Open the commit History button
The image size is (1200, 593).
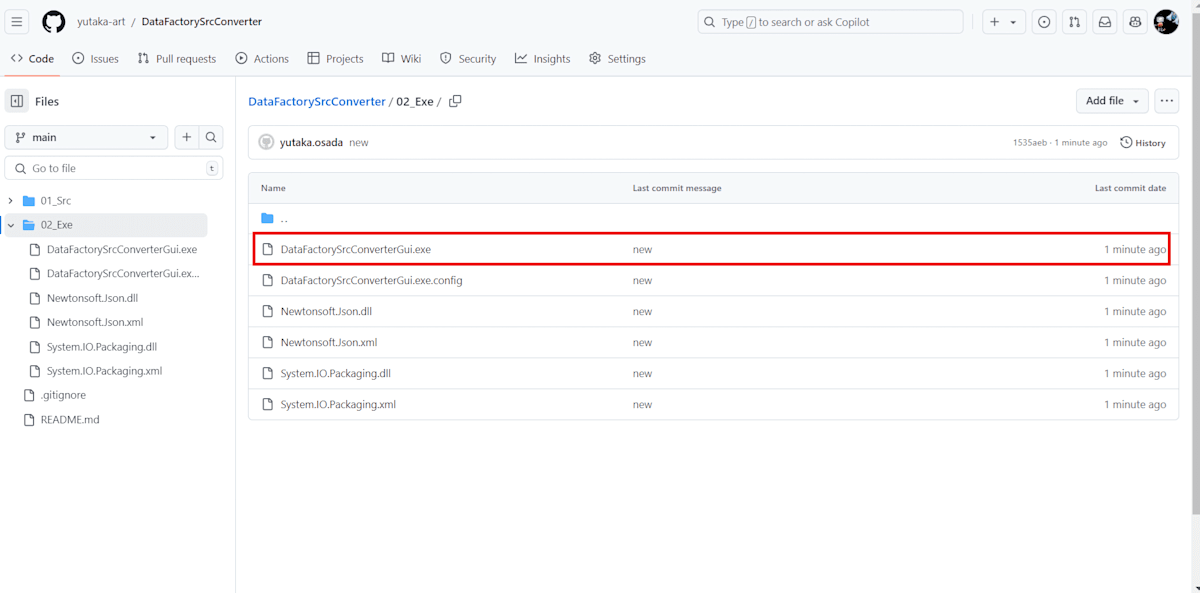click(x=1143, y=142)
